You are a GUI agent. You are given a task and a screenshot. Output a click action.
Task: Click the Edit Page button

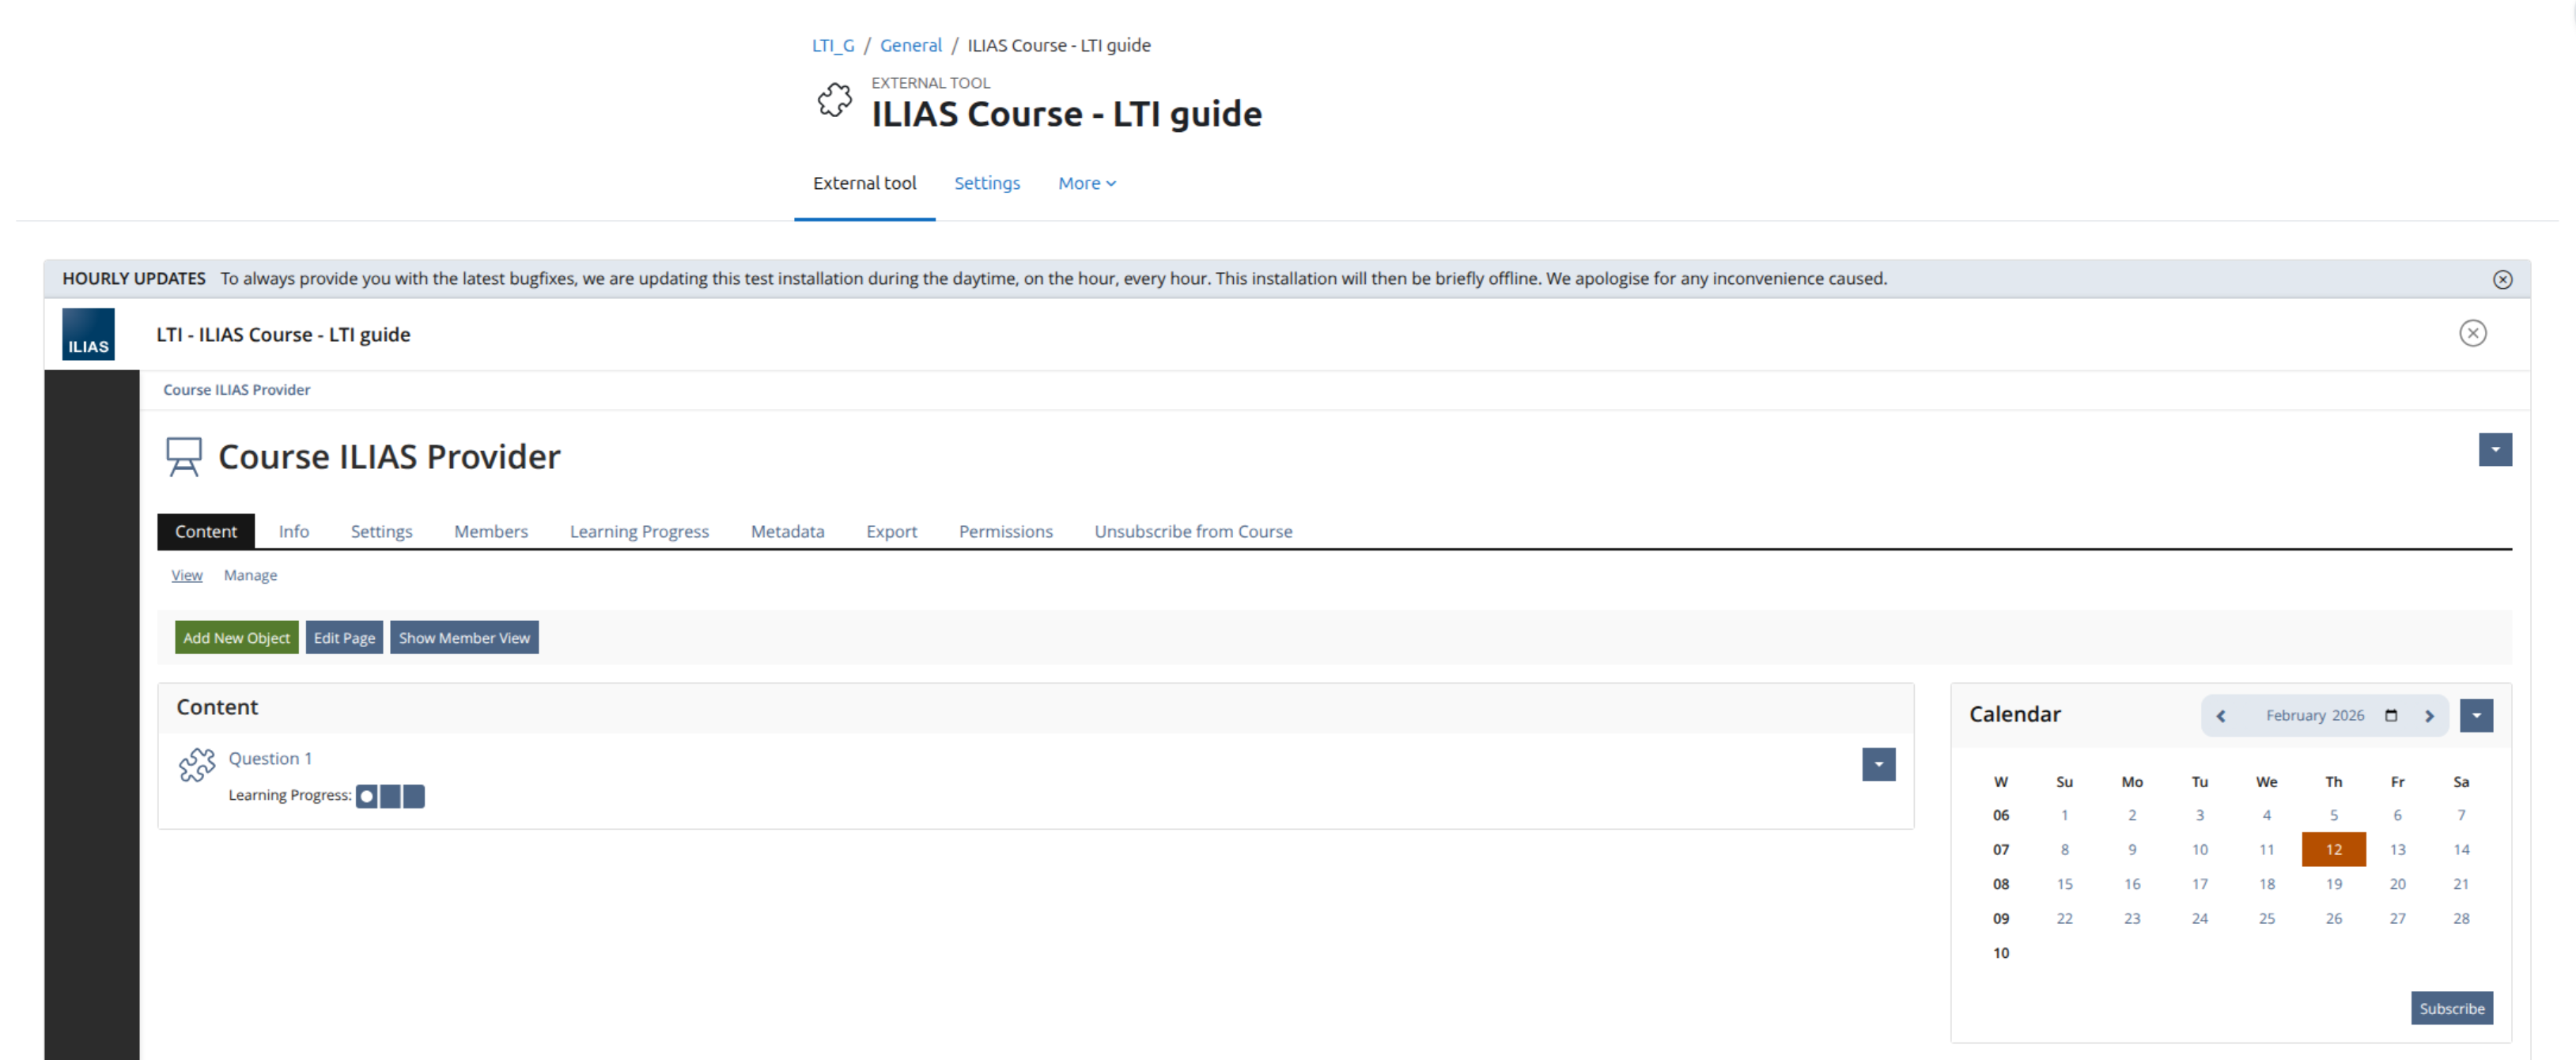(x=345, y=638)
